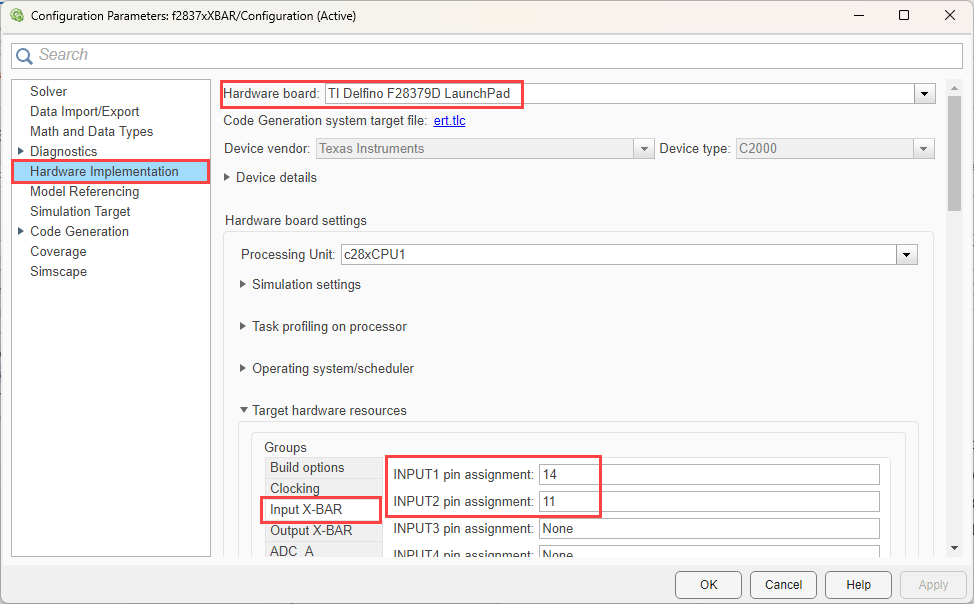
Task: Open the Device vendor dropdown
Action: [644, 149]
